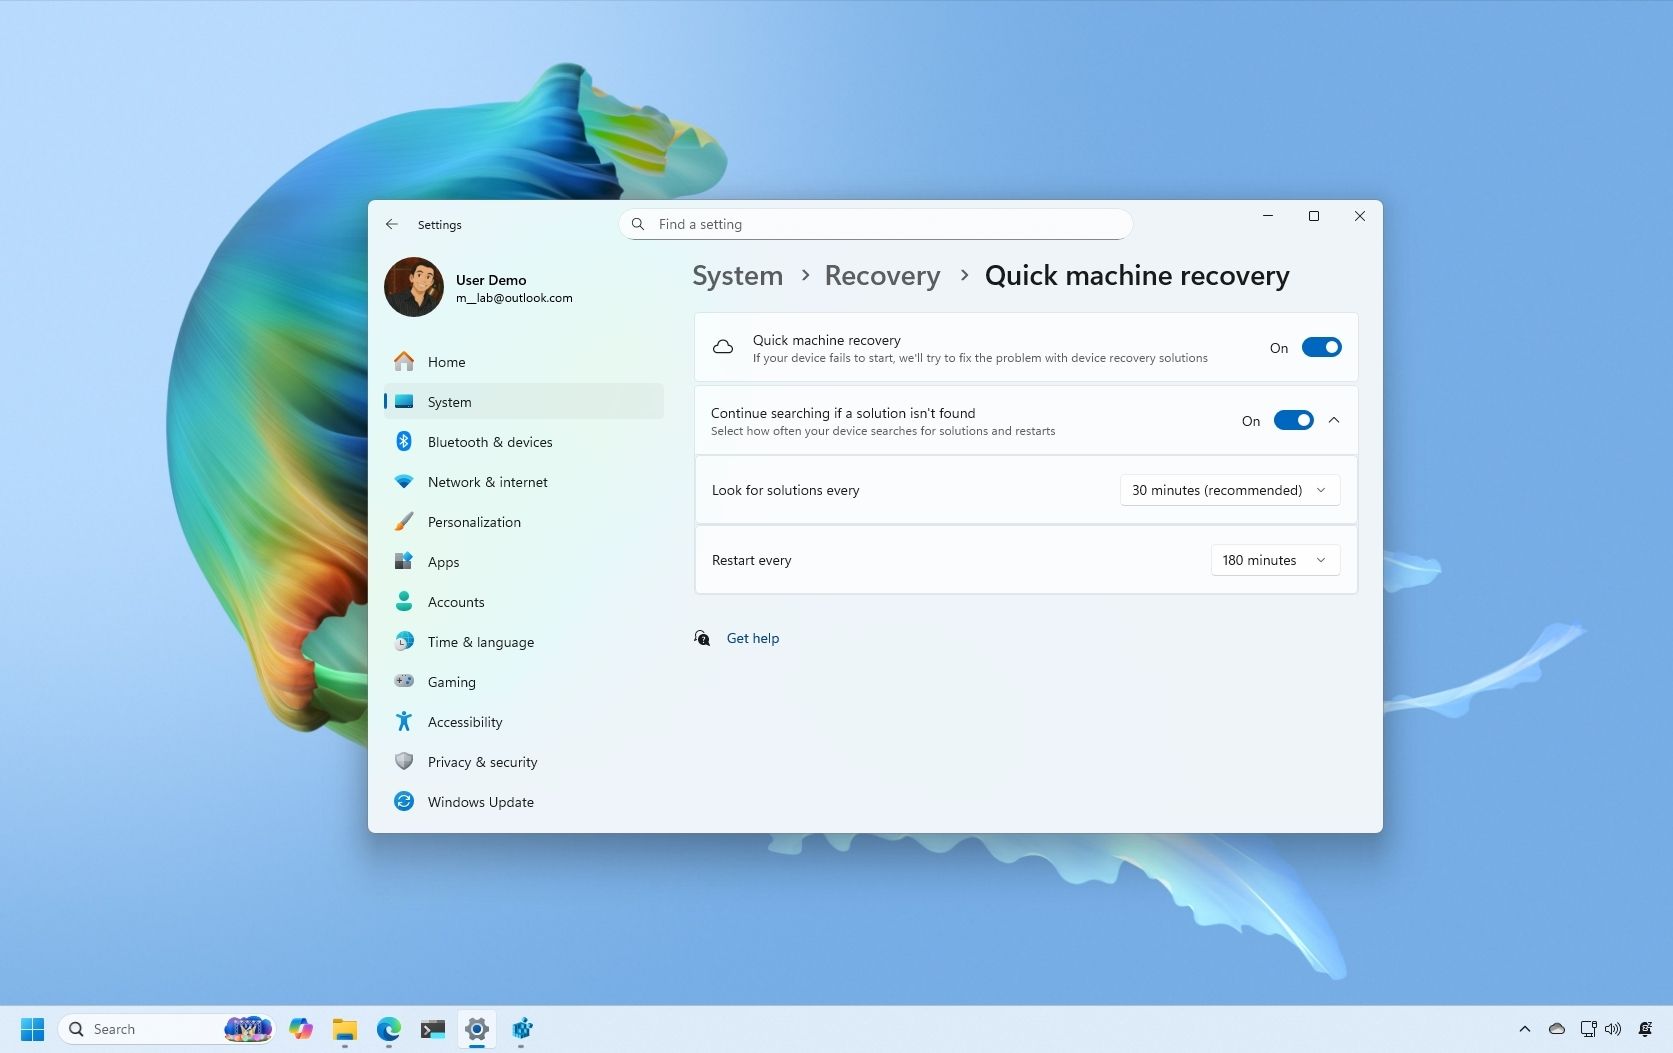Open Accessibility settings
The height and width of the screenshot is (1053, 1673).
(x=464, y=721)
